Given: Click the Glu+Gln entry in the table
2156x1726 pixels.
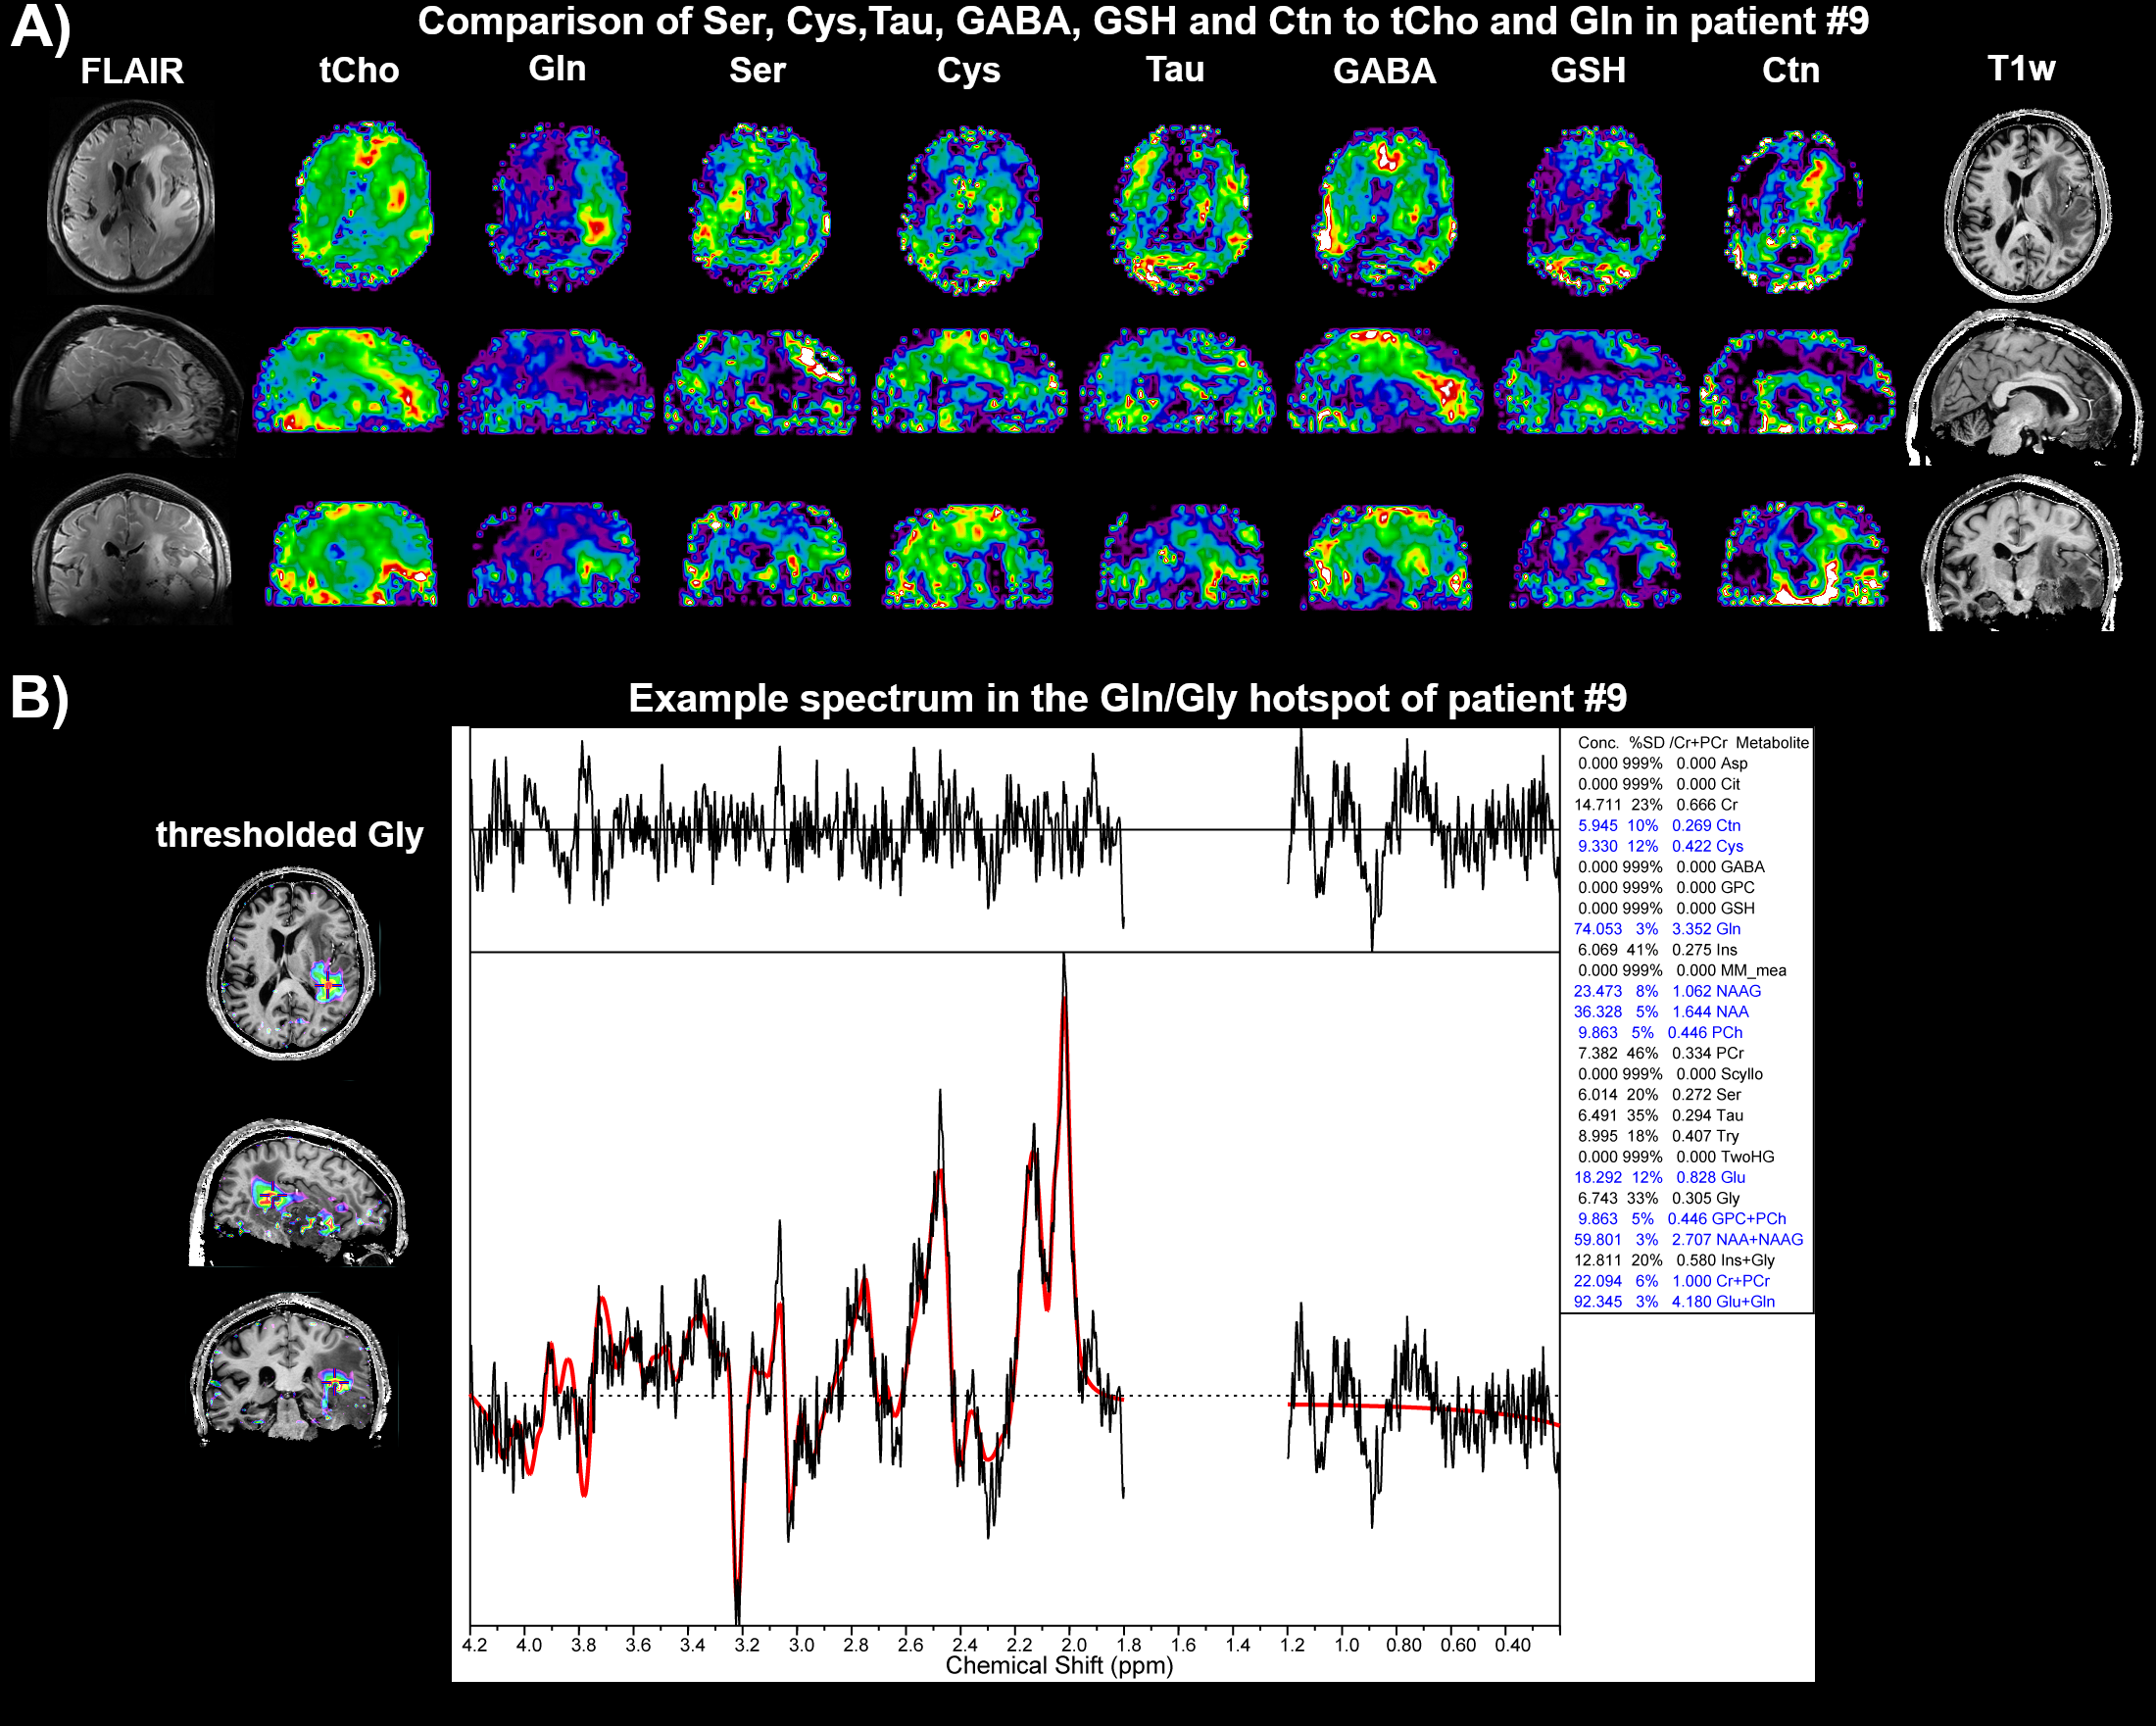Looking at the screenshot, I should (1674, 1301).
